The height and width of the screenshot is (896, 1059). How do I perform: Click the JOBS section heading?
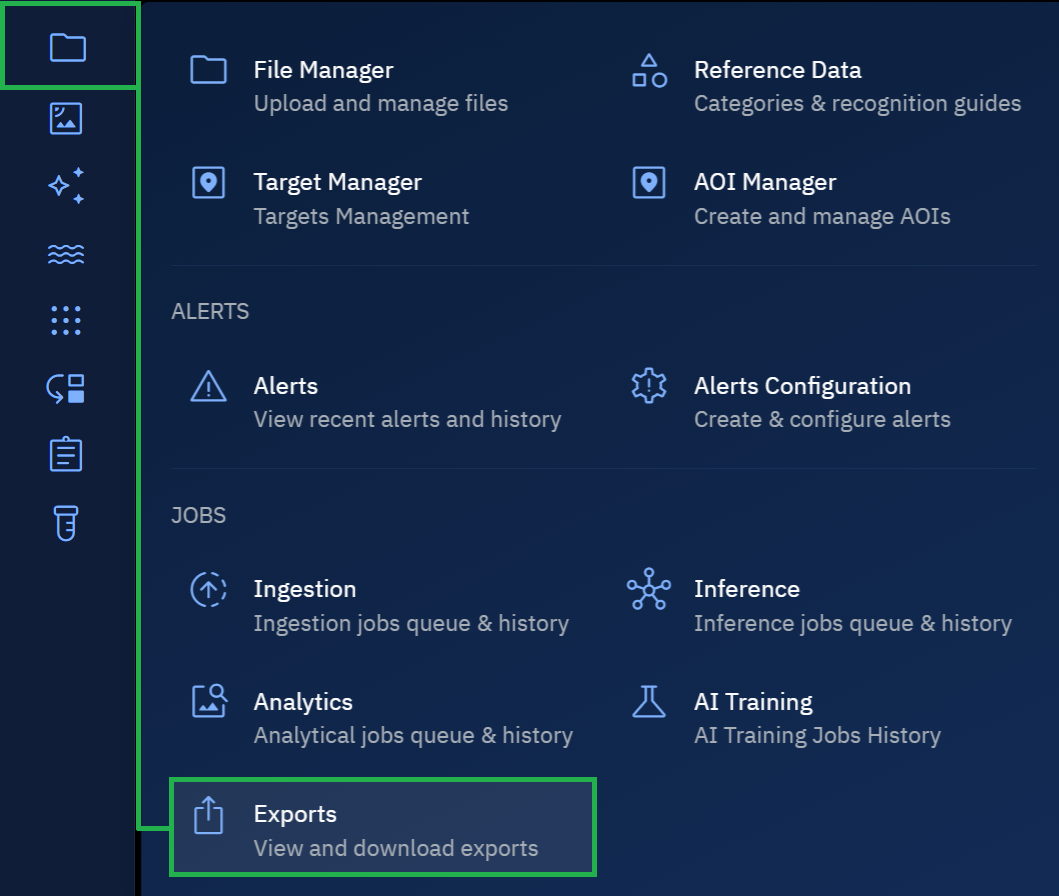tap(199, 516)
